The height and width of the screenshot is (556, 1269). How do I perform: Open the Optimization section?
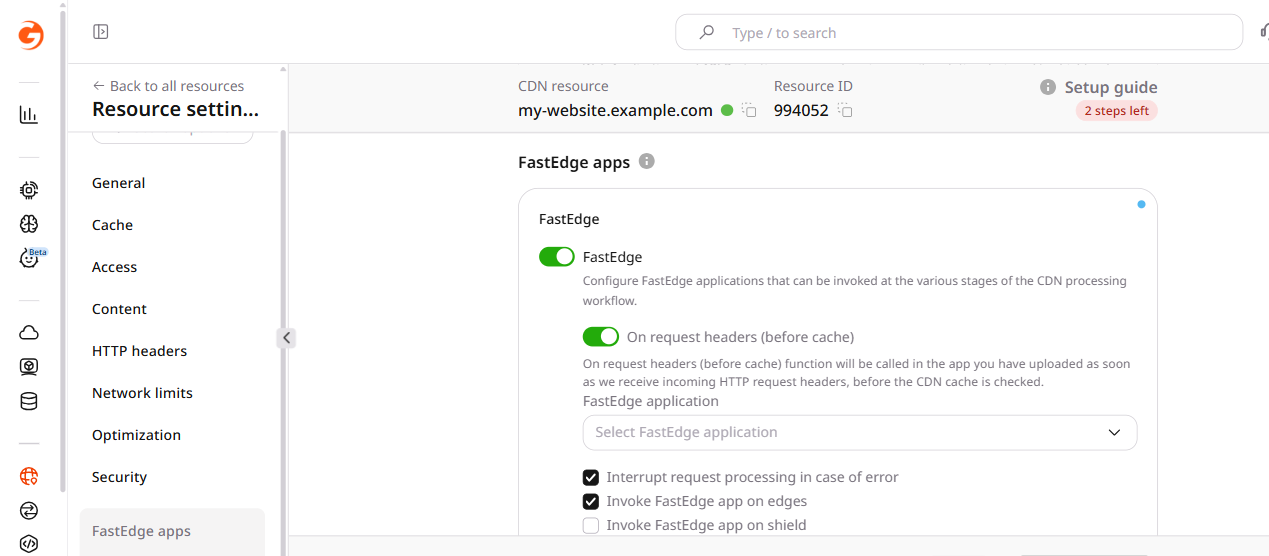click(x=136, y=435)
